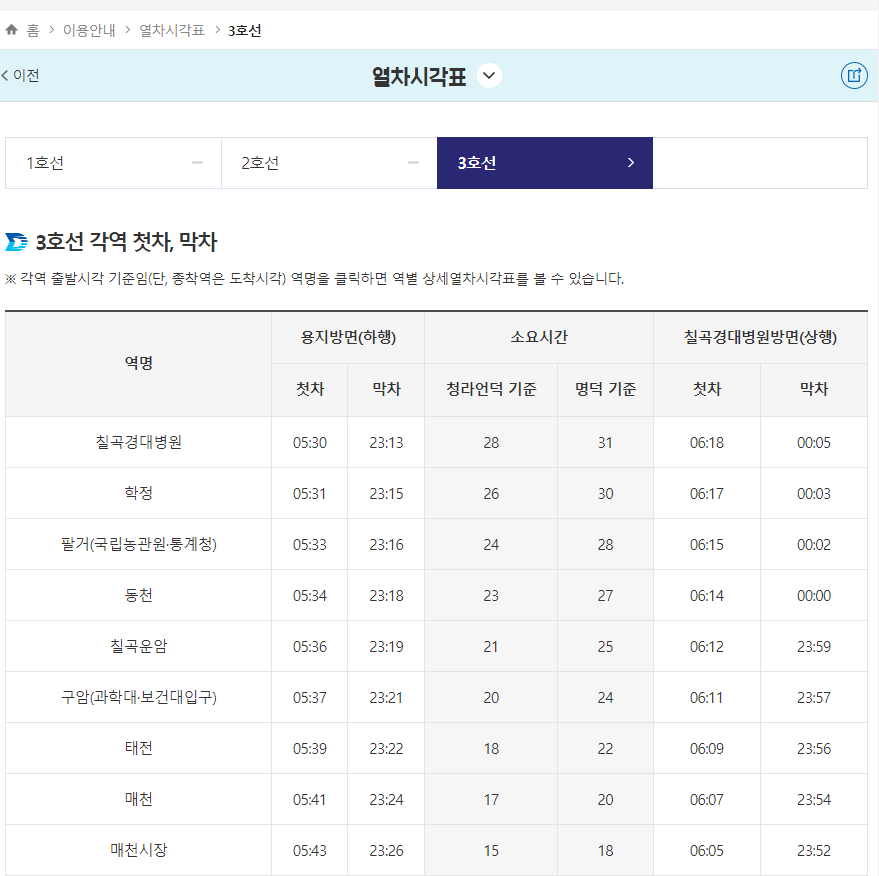
Task: Click 05:43 first train of 매천시장
Action: (x=309, y=851)
